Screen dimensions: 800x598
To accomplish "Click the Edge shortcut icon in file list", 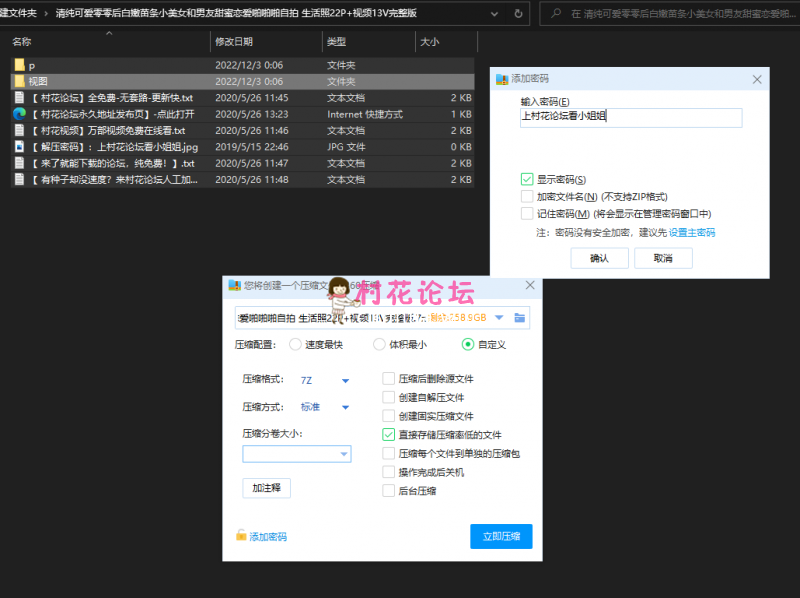I will tap(19, 114).
